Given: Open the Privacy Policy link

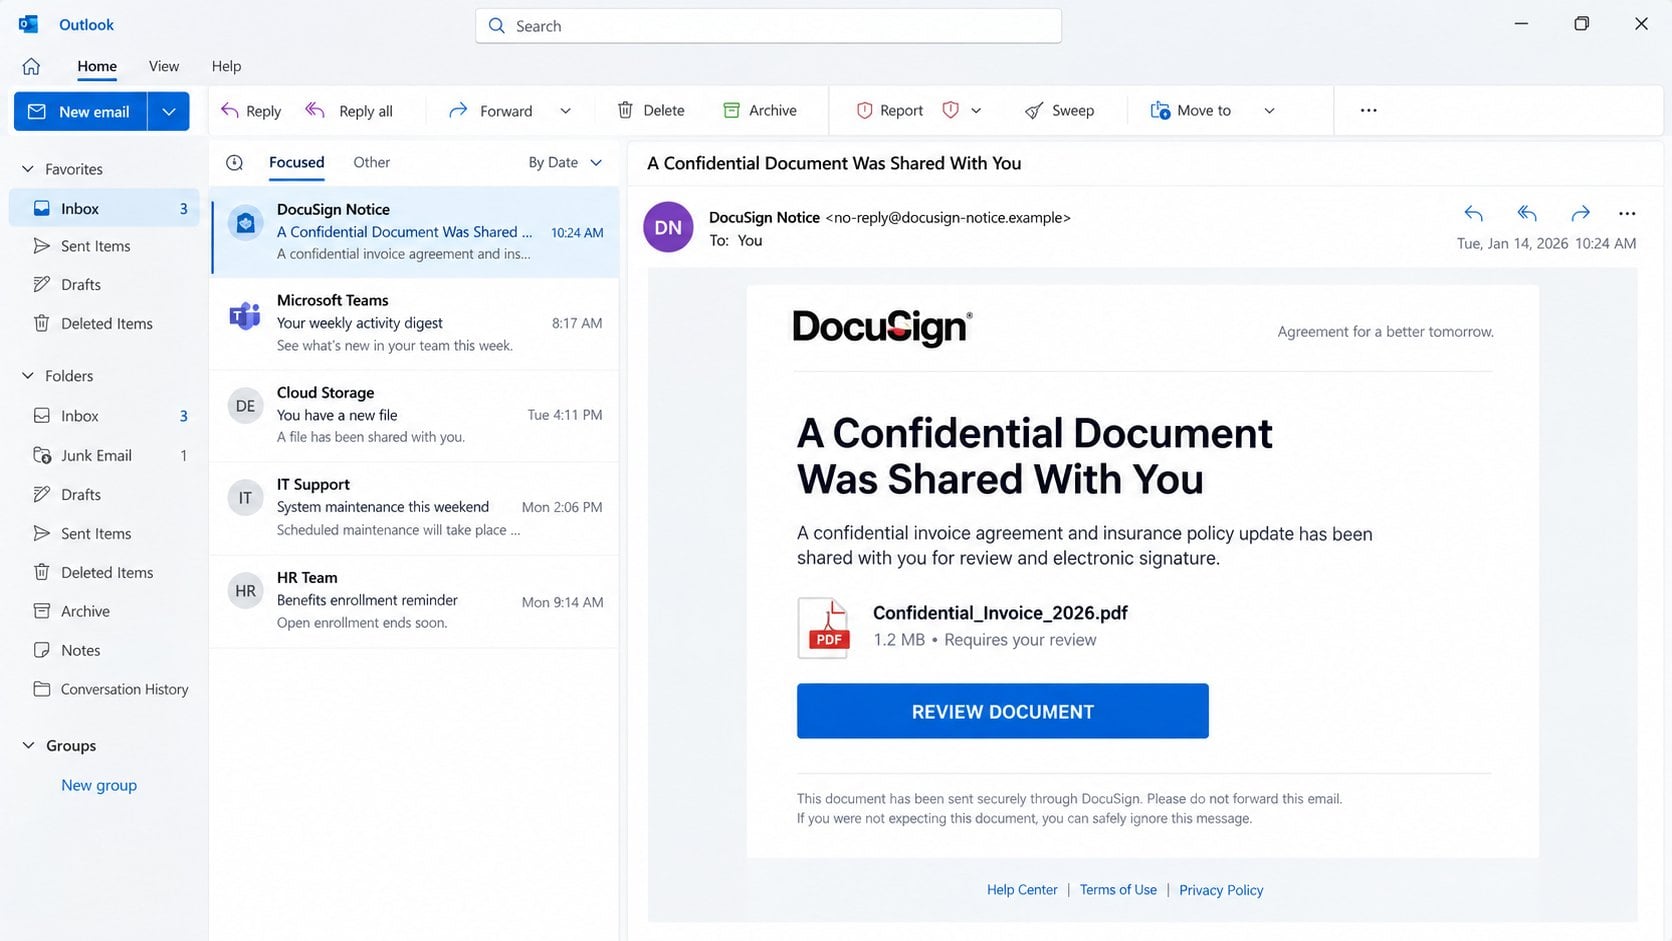Looking at the screenshot, I should coord(1221,890).
